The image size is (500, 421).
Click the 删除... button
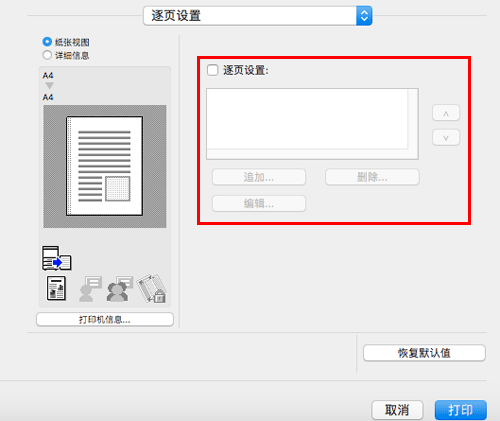372,177
